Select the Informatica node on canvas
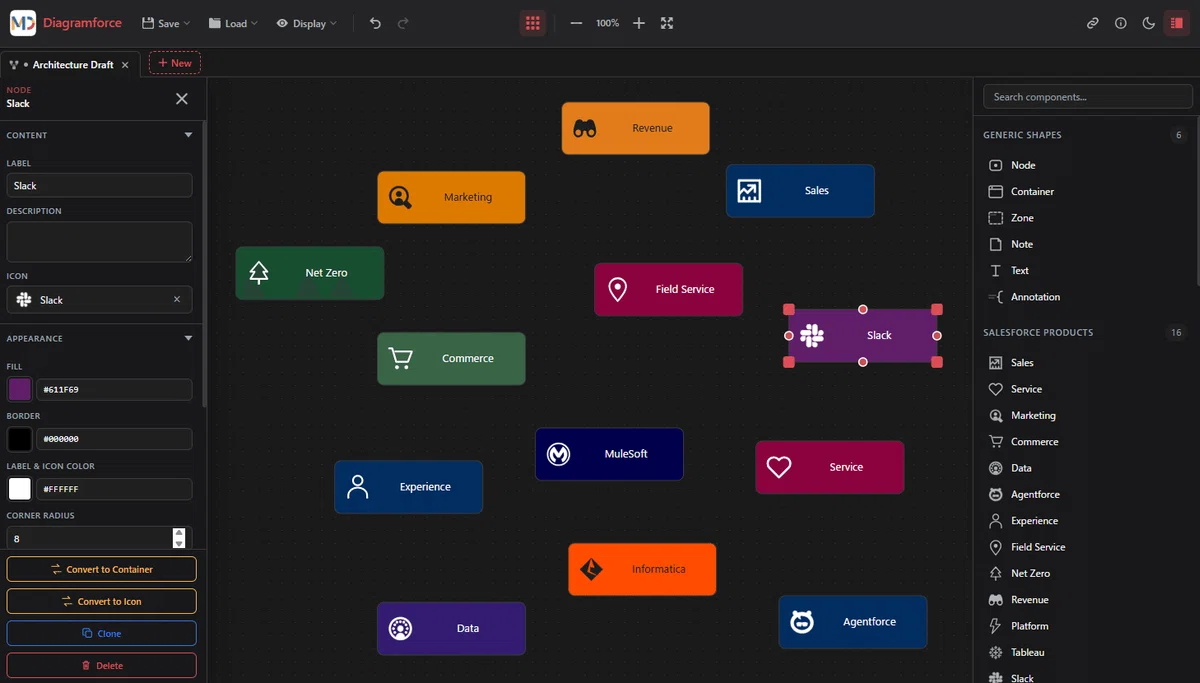This screenshot has width=1200, height=683. click(642, 569)
